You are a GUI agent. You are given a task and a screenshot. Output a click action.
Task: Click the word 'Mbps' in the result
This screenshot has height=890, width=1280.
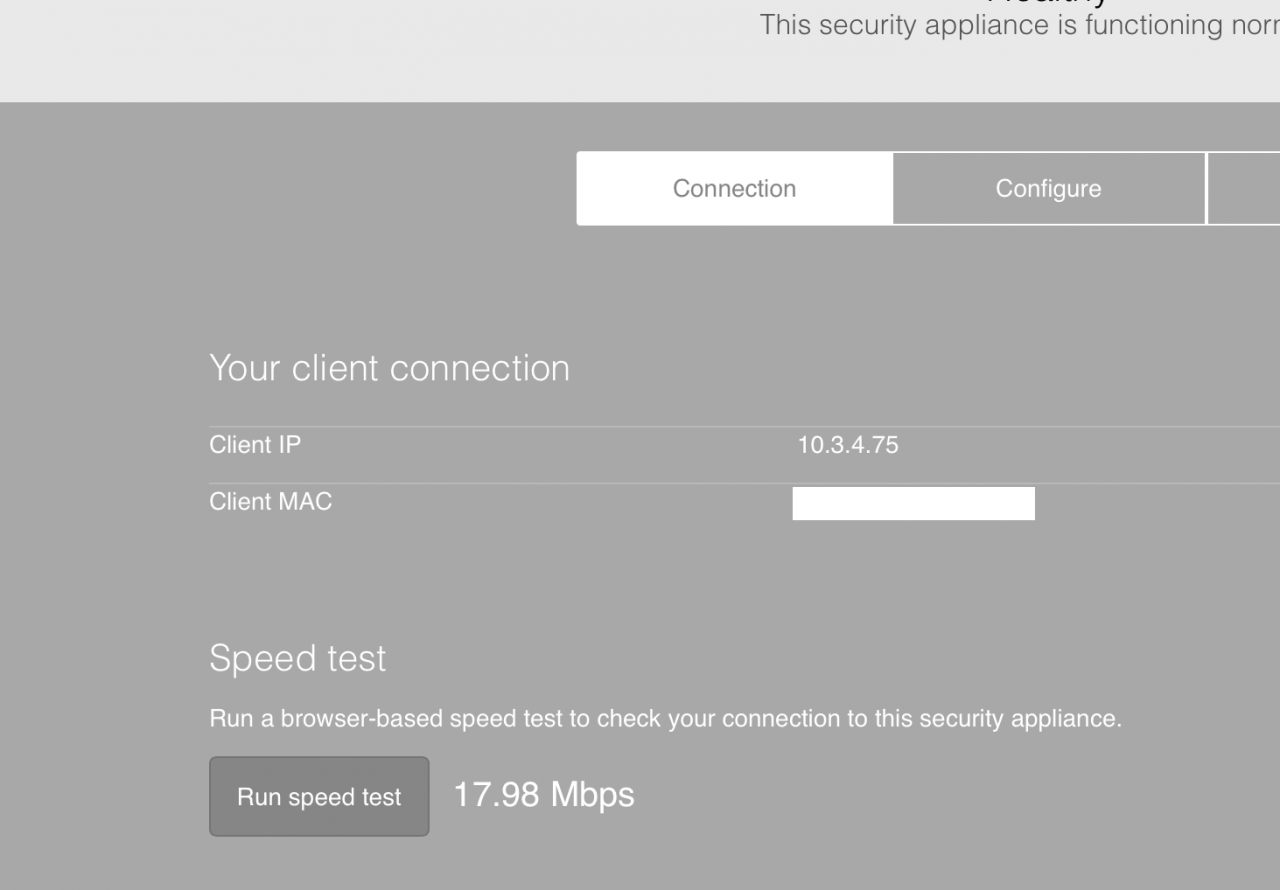[x=592, y=795]
